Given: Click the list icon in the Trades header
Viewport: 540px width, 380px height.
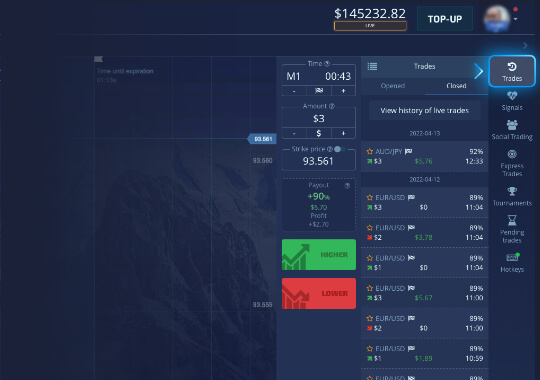Looking at the screenshot, I should tap(372, 66).
